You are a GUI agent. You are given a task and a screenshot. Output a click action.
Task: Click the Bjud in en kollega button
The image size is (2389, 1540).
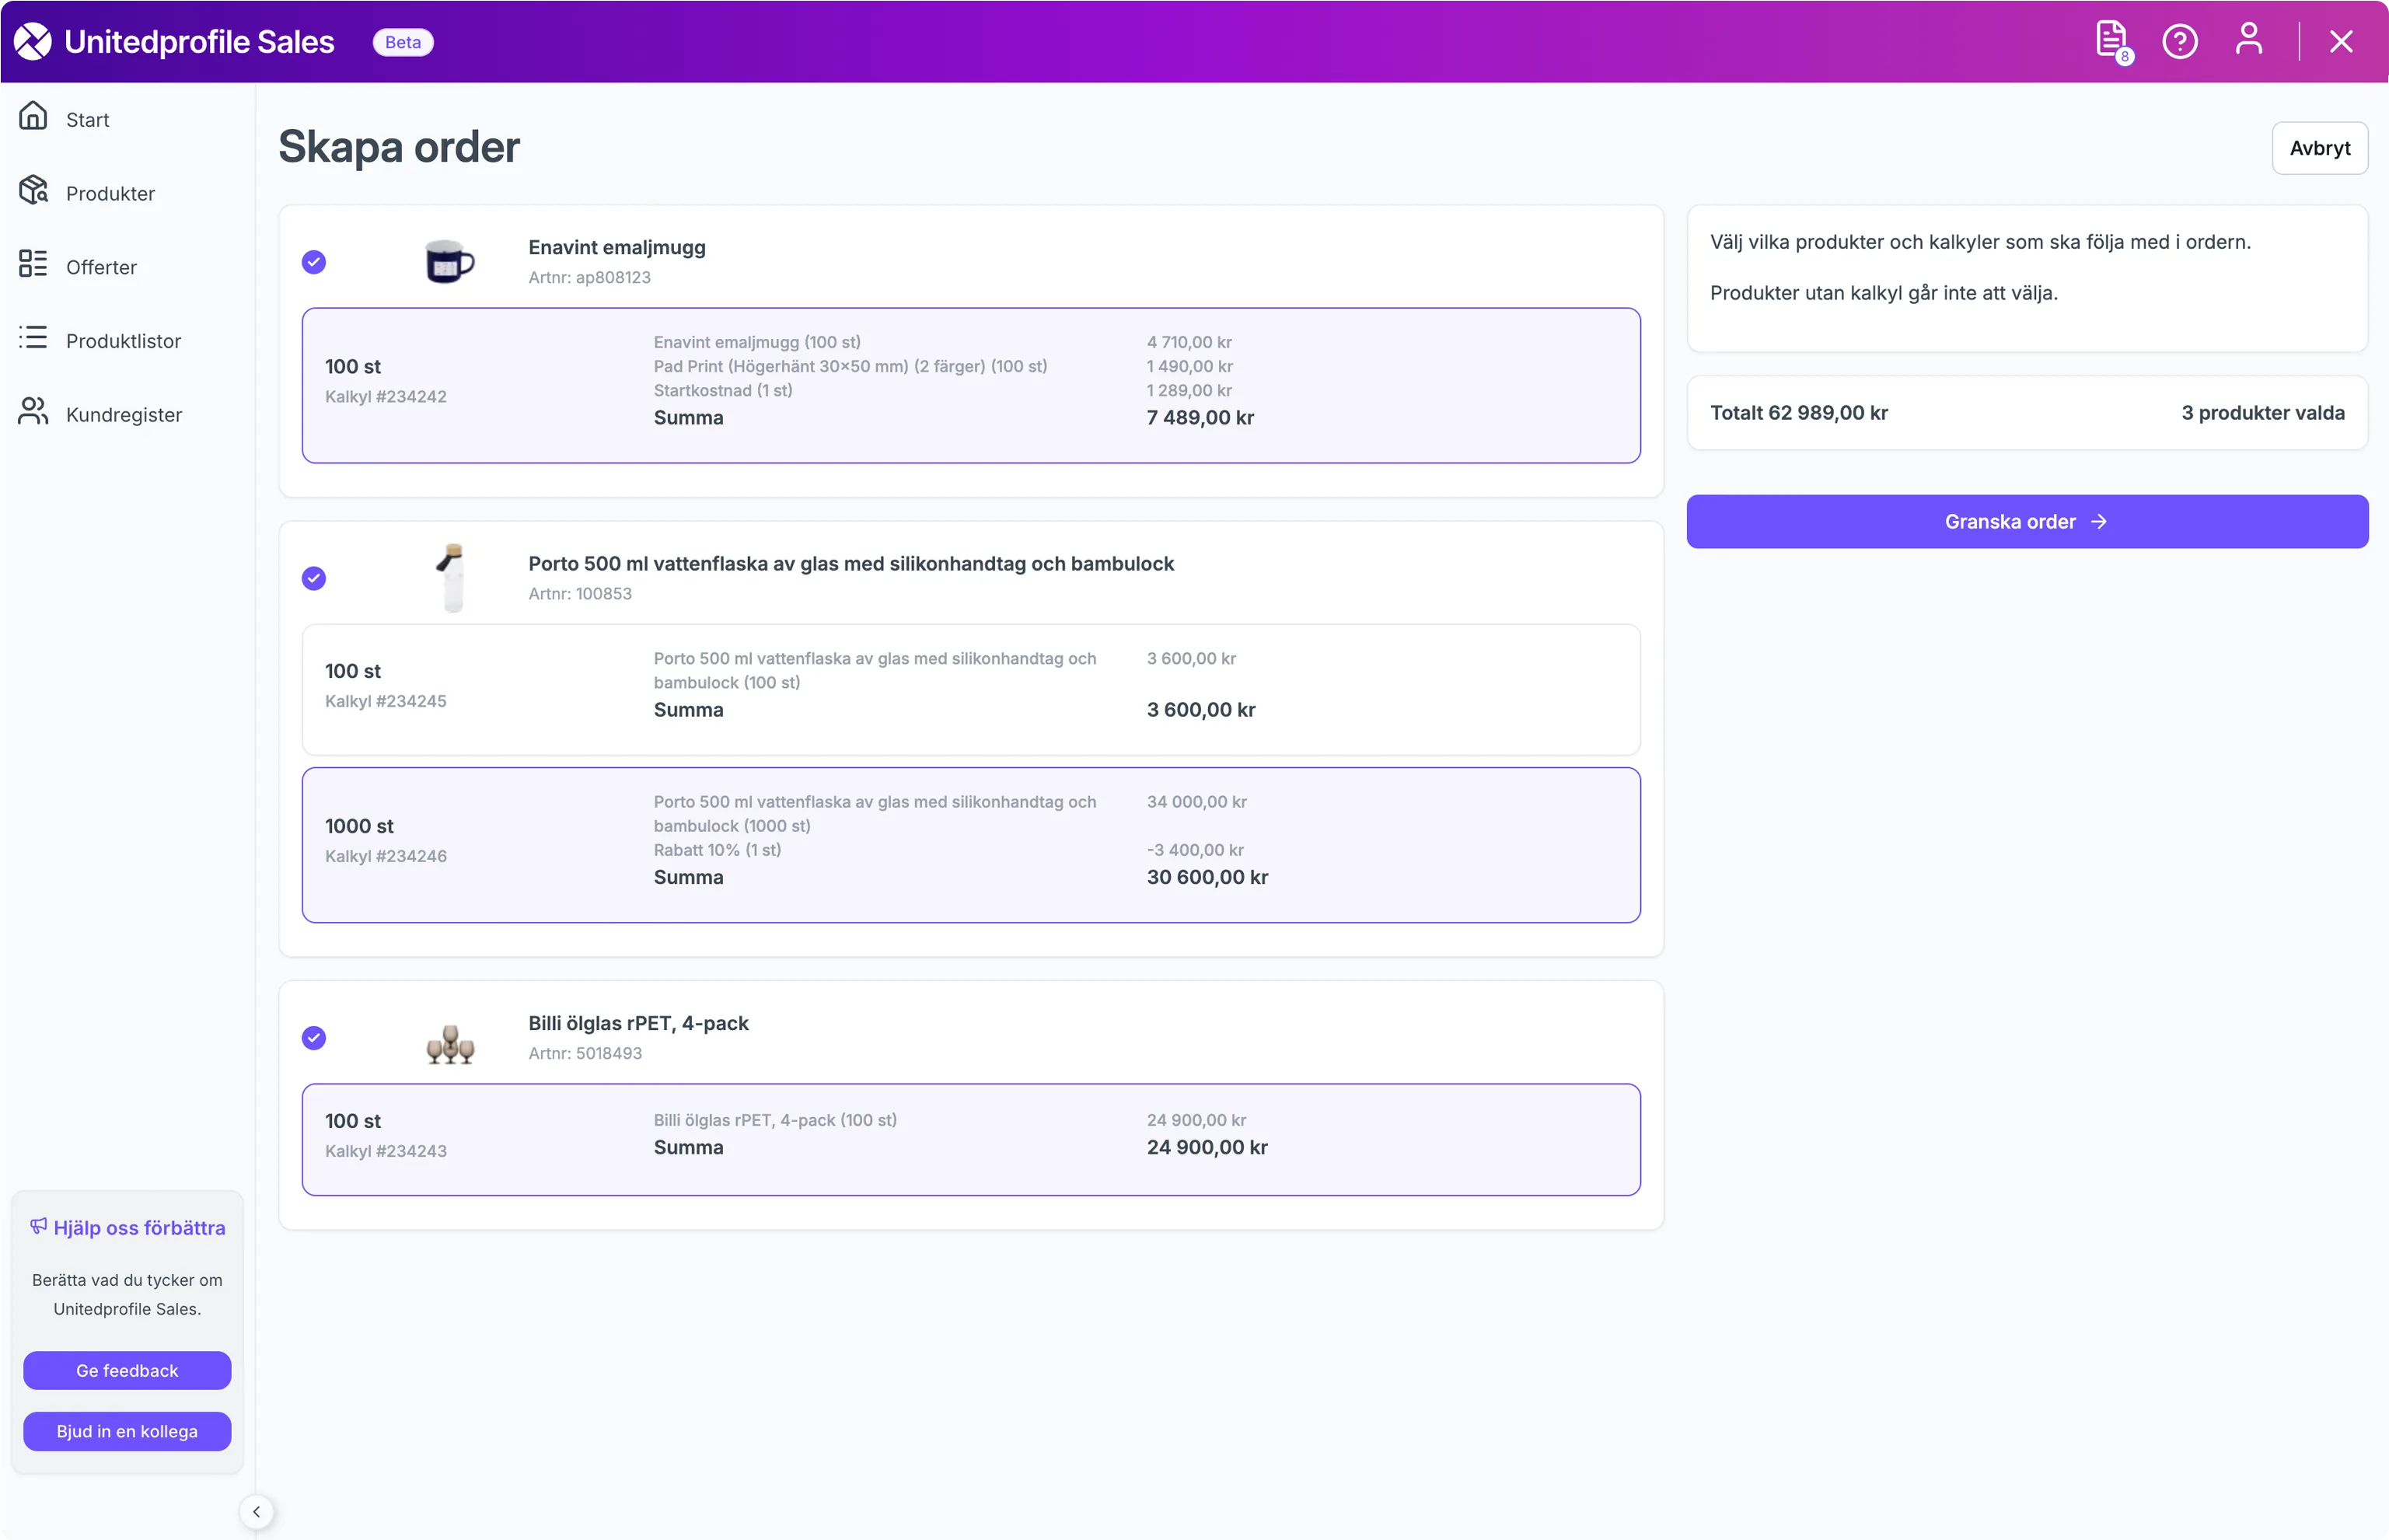(127, 1431)
